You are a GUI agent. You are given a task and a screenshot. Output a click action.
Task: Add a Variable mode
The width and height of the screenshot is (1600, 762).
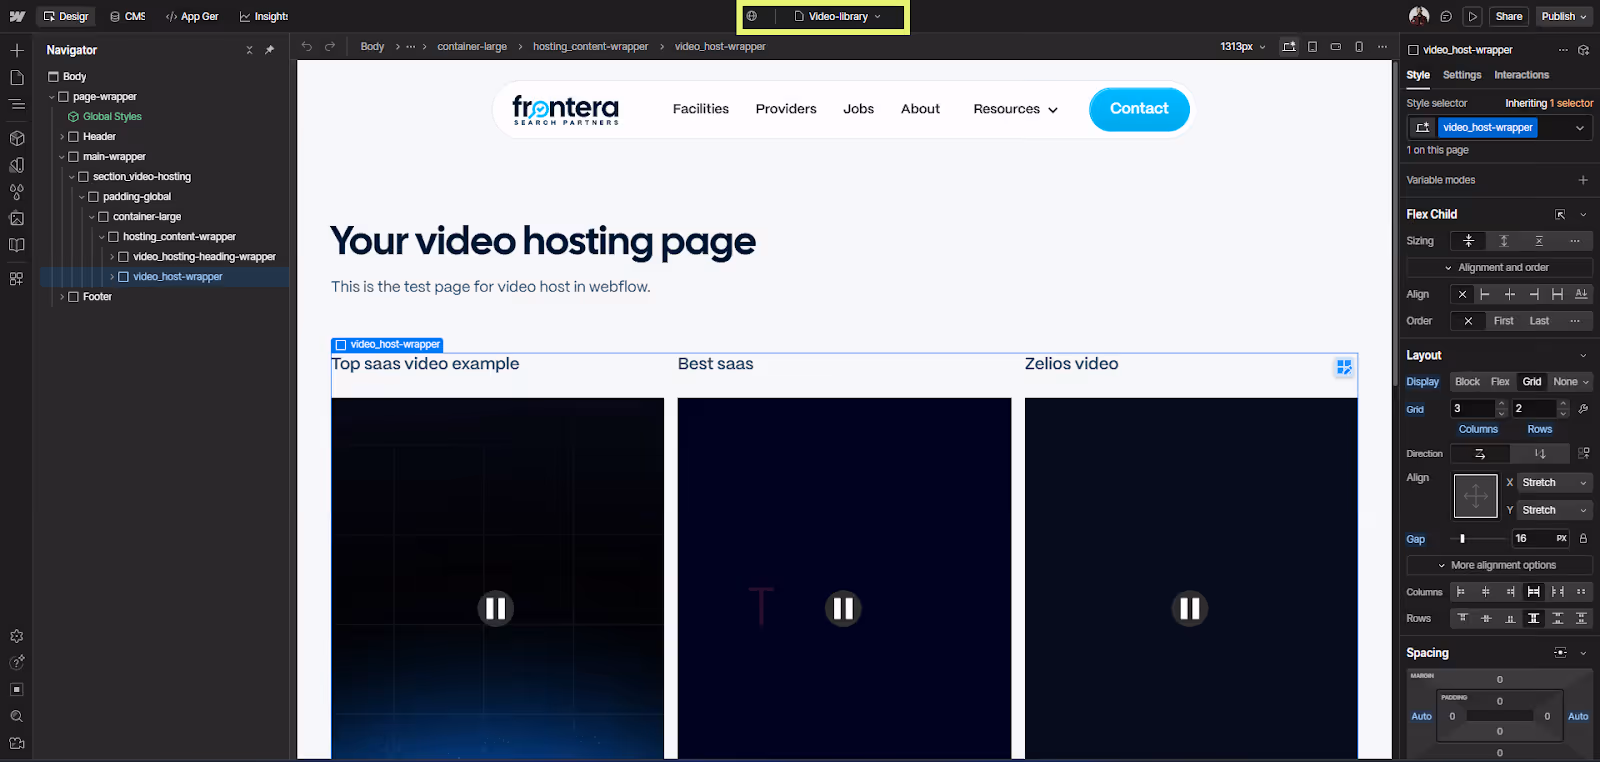pyautogui.click(x=1583, y=180)
